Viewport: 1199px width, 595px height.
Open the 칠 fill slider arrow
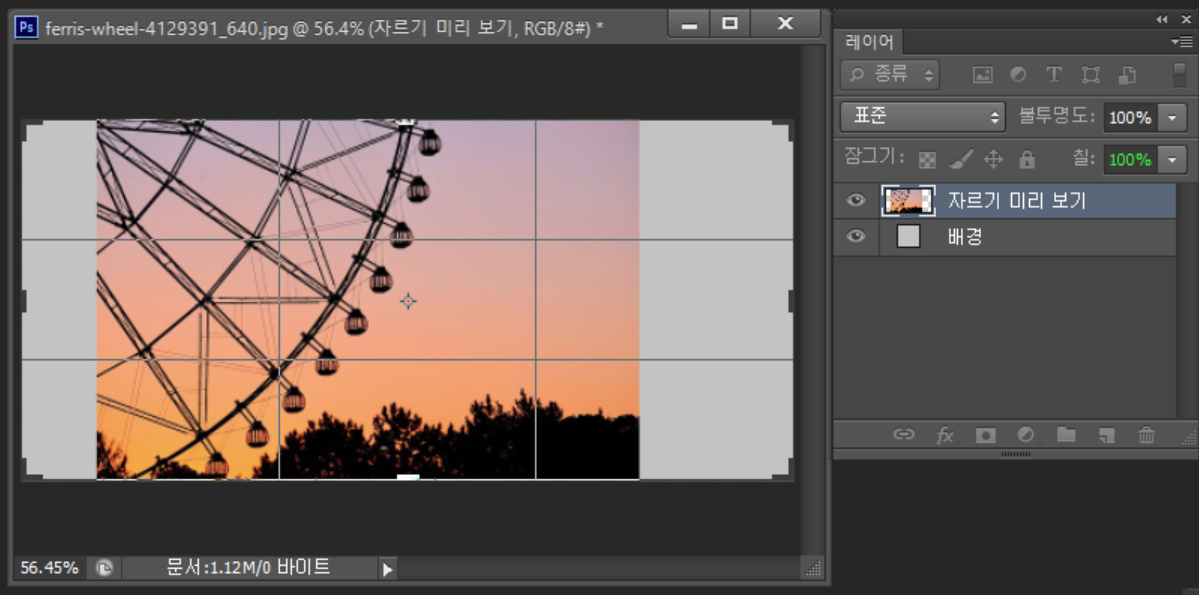click(1172, 160)
